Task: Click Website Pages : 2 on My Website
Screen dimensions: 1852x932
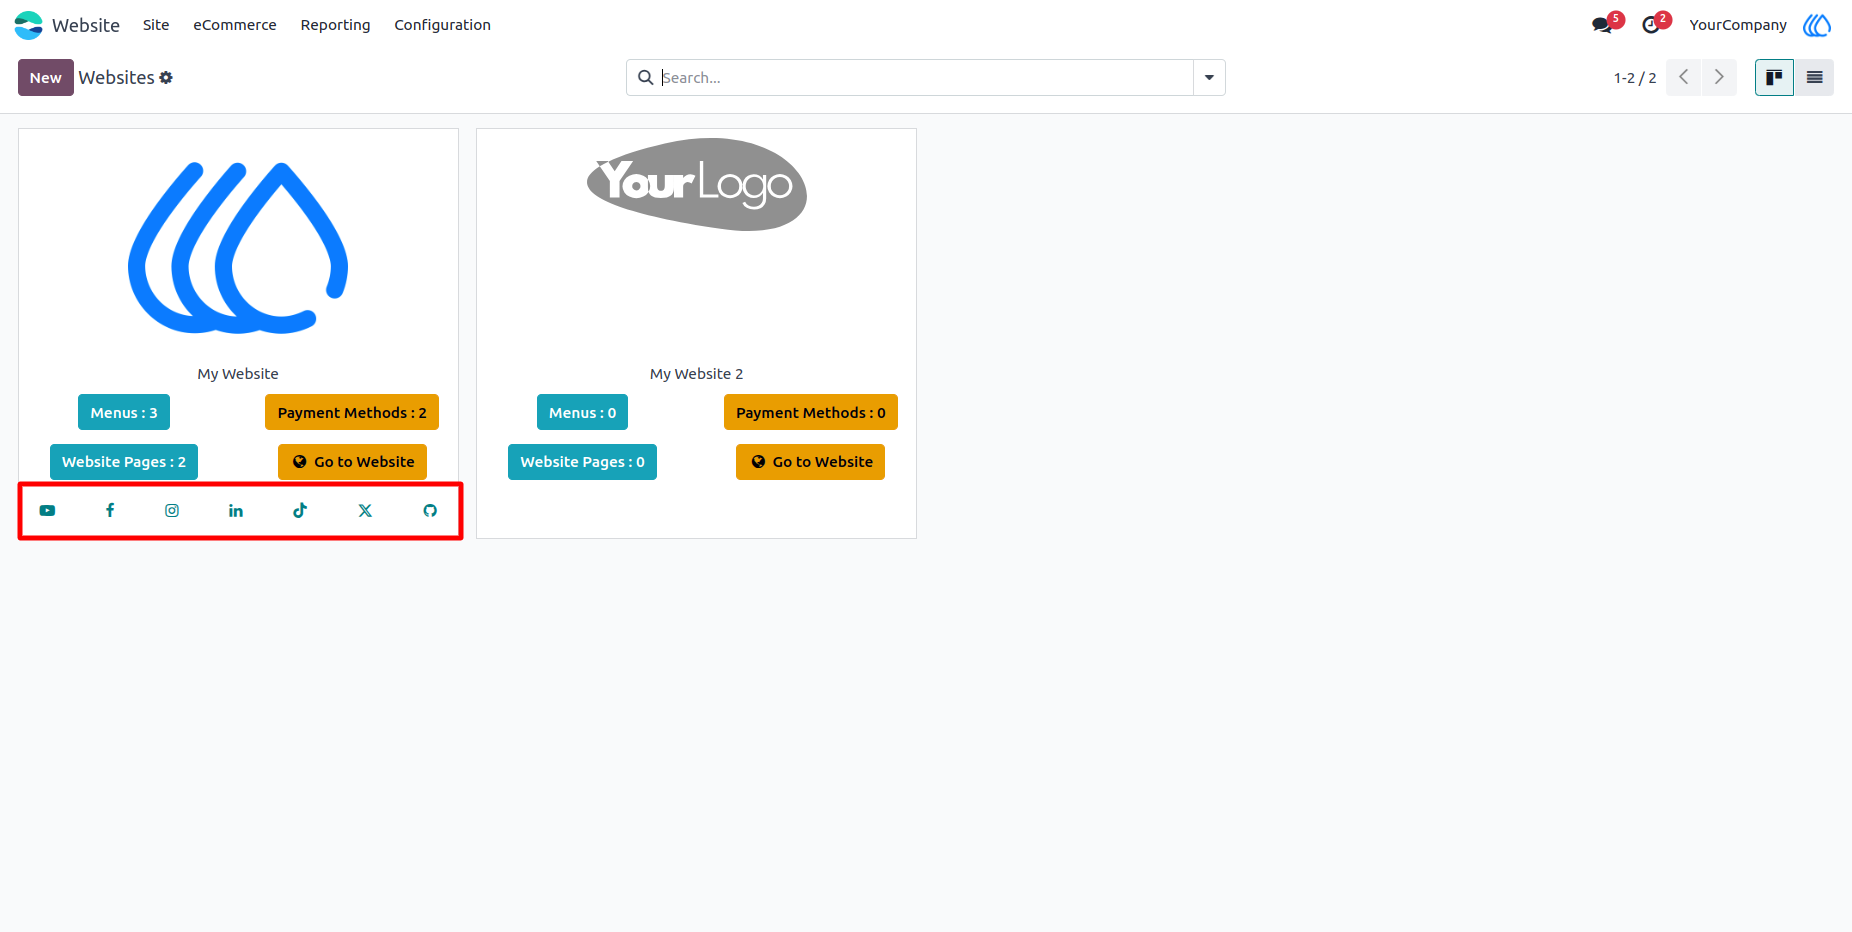Action: click(124, 462)
